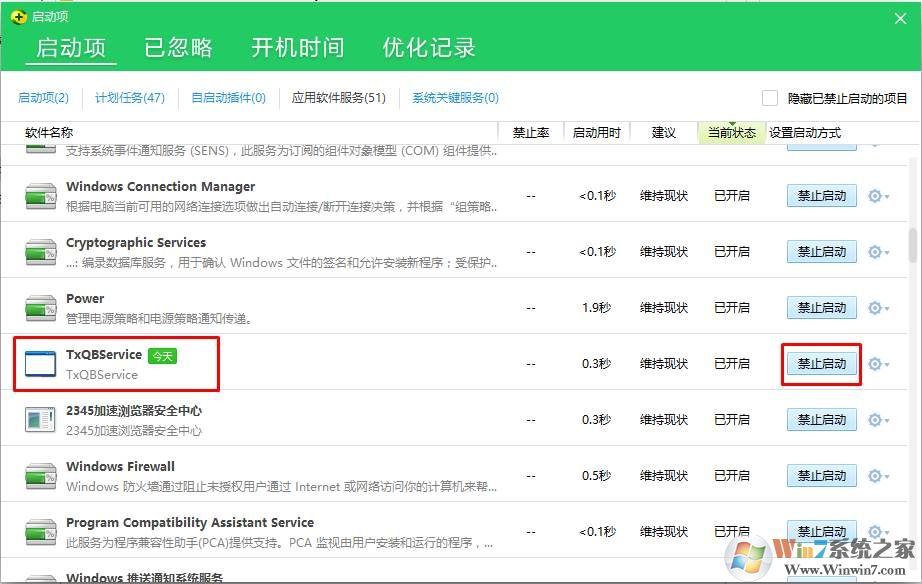Enable 隐藏已禁止启动的项目 checkbox
The image size is (922, 584).
(x=770, y=98)
